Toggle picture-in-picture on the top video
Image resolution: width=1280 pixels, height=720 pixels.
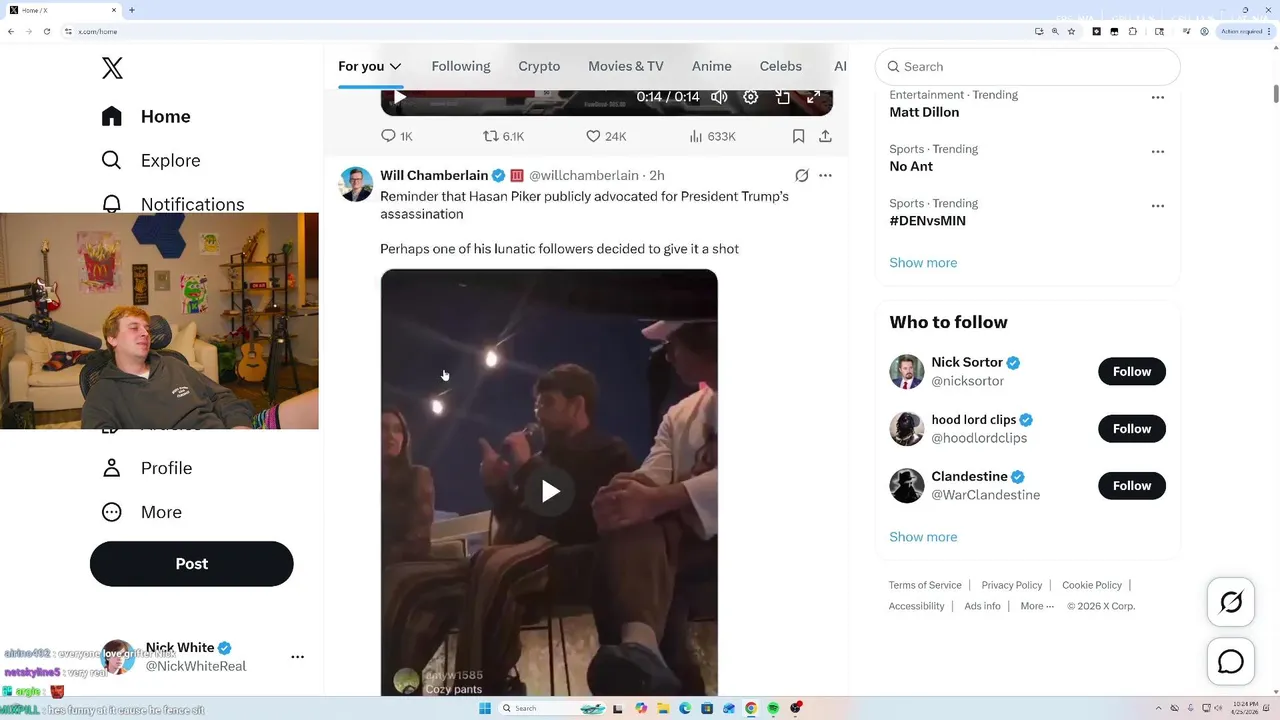click(x=783, y=97)
